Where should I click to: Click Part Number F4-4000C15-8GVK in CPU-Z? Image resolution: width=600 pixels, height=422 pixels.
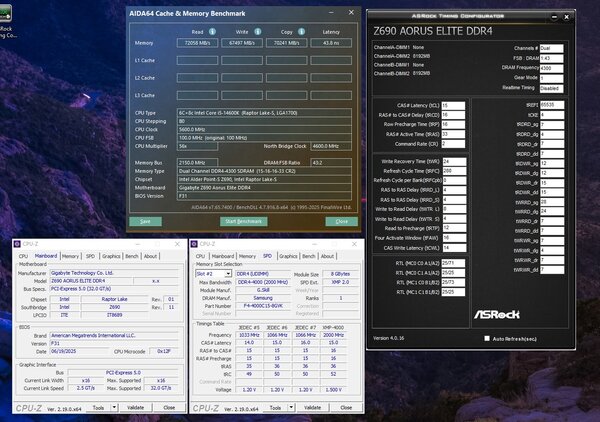[x=263, y=306]
